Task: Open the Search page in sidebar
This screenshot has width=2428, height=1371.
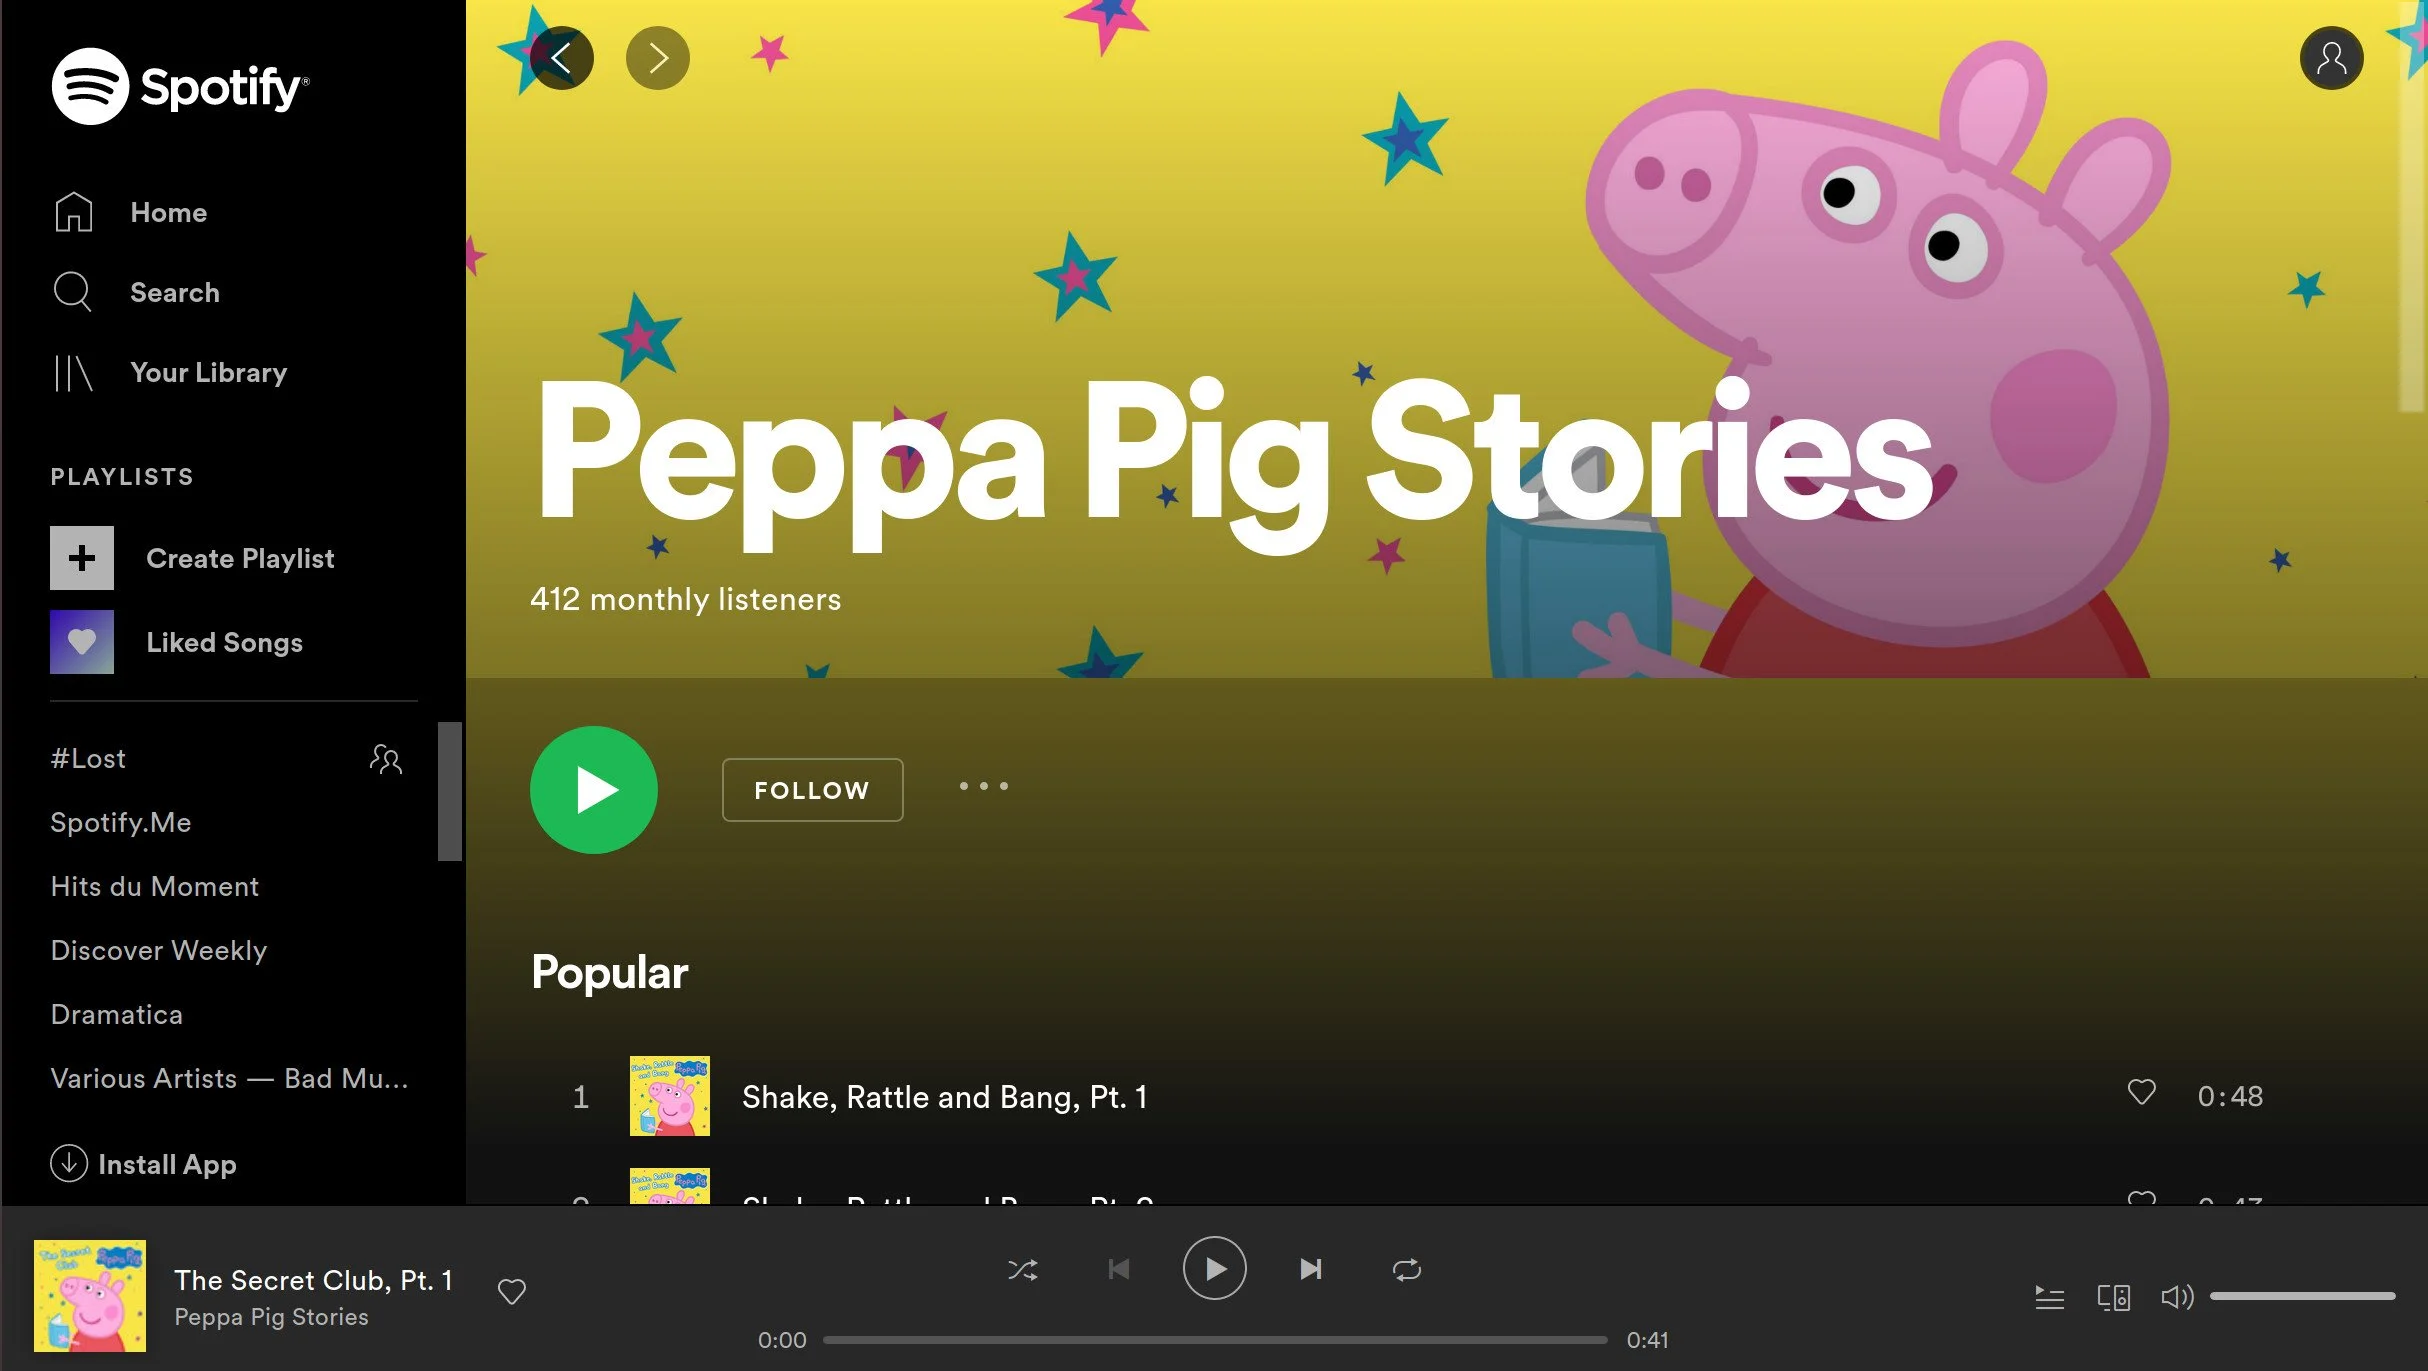Action: point(174,292)
